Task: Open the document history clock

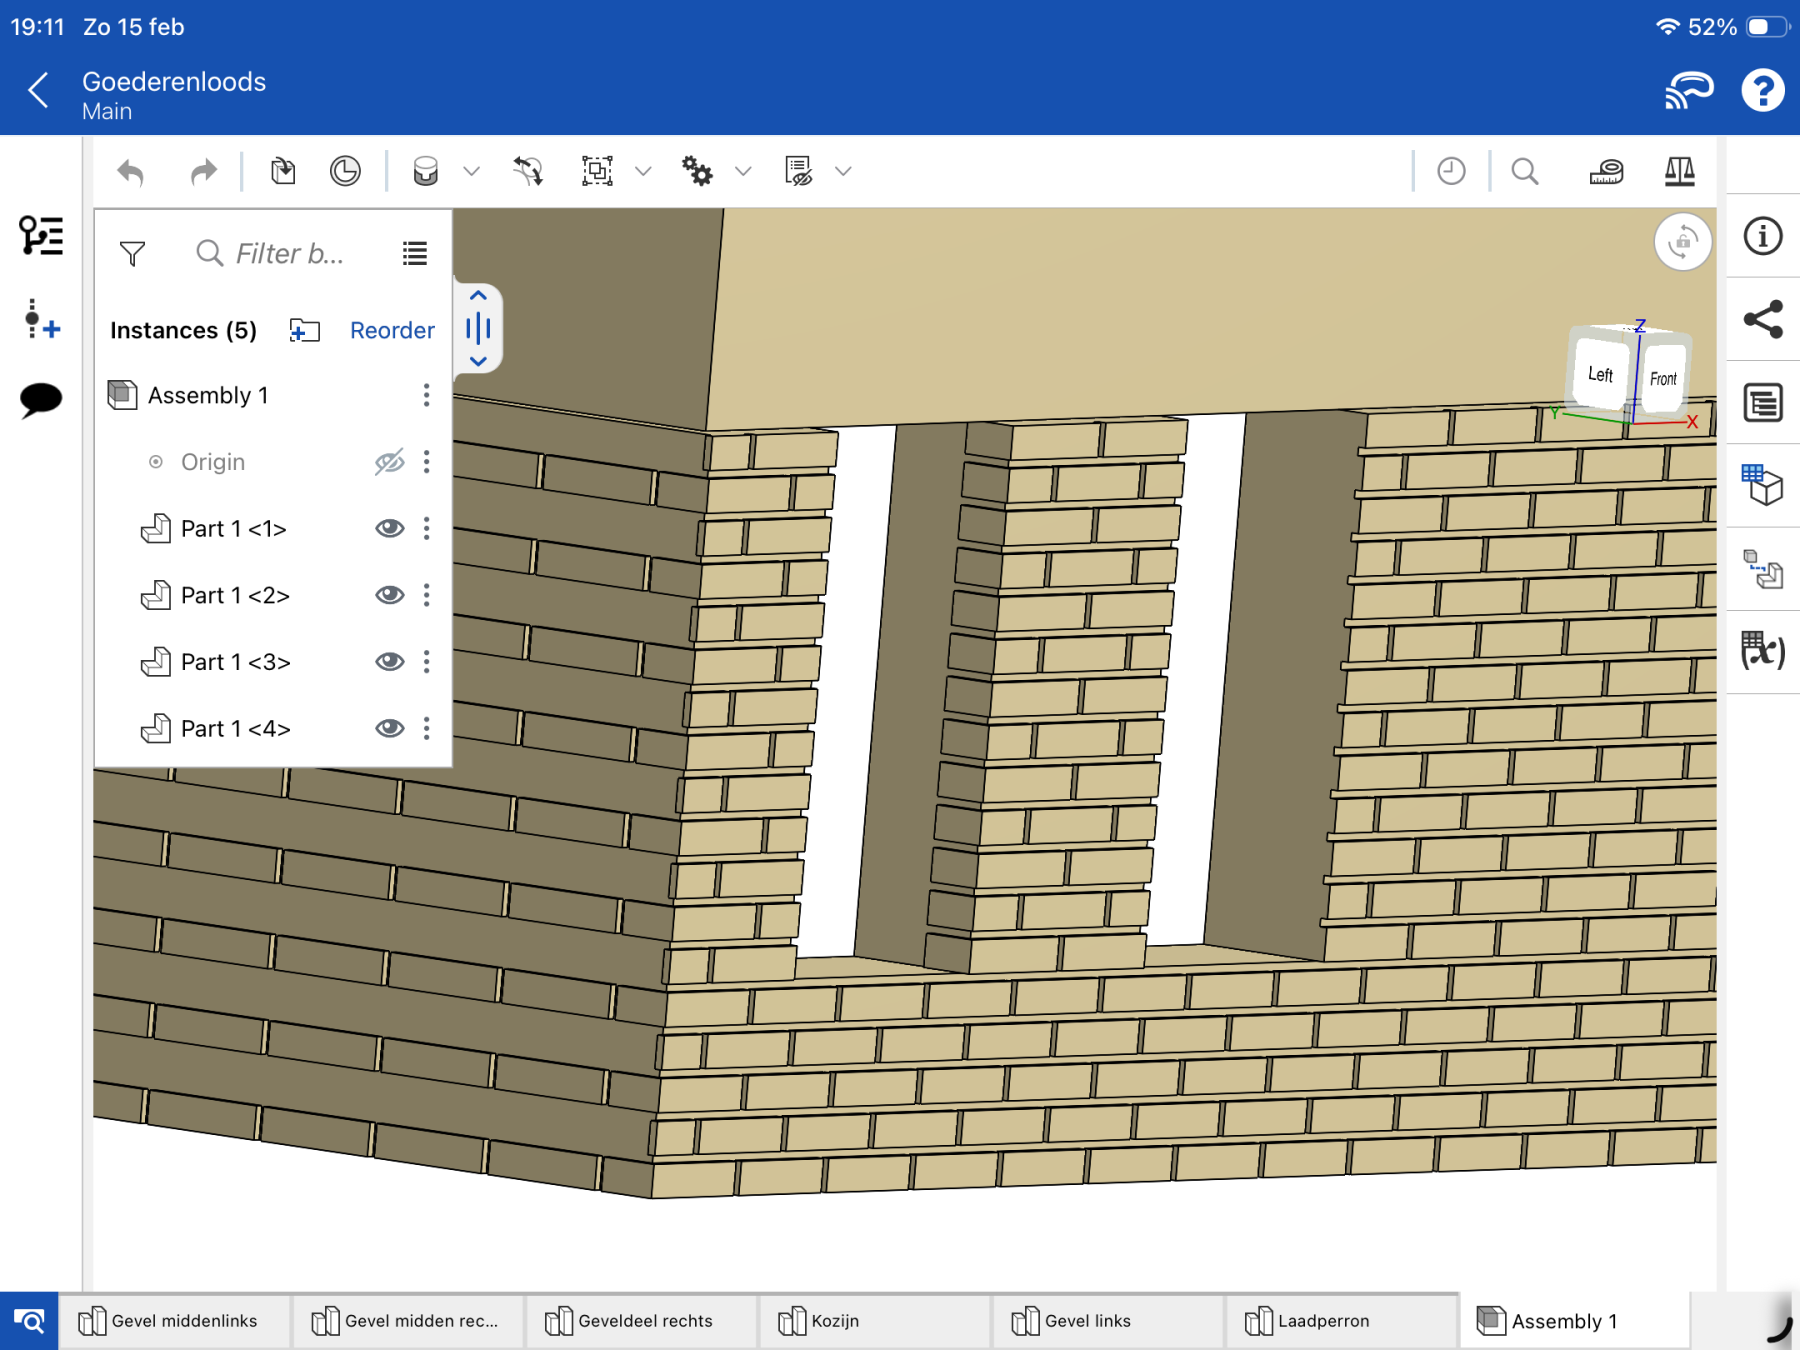Action: [x=1451, y=172]
